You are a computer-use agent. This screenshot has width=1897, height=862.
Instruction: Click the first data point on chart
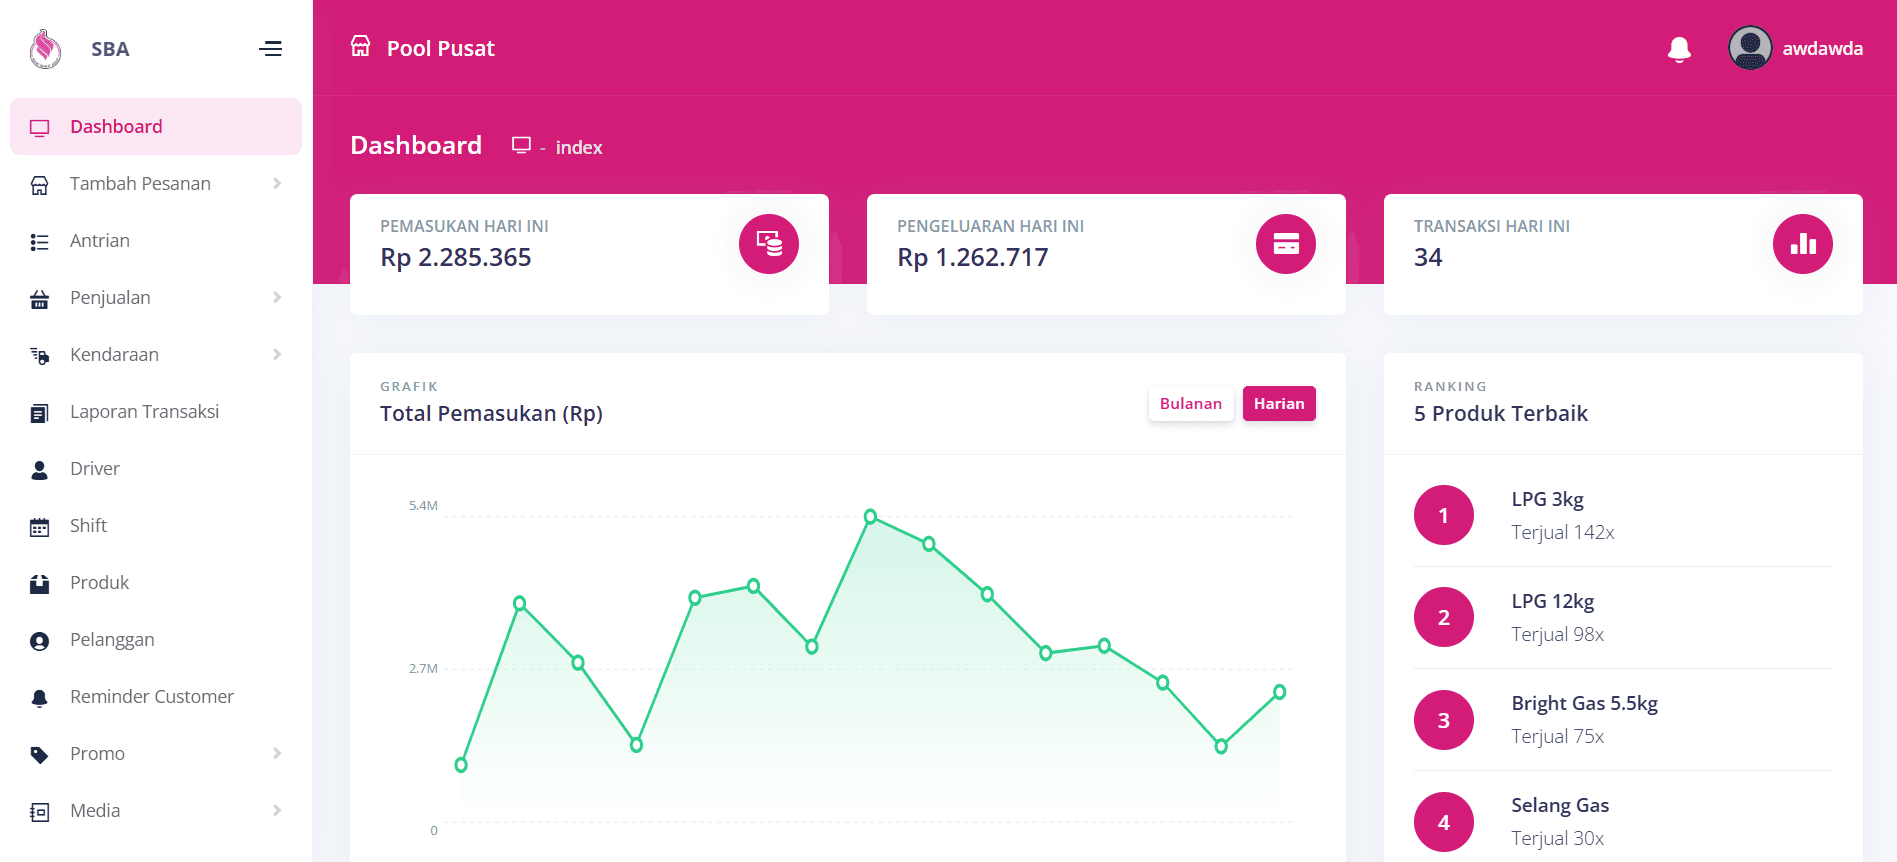461,765
